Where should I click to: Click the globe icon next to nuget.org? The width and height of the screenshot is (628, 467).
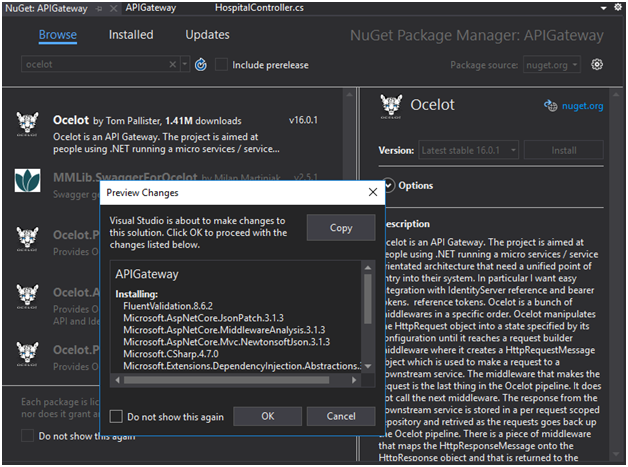tap(551, 106)
